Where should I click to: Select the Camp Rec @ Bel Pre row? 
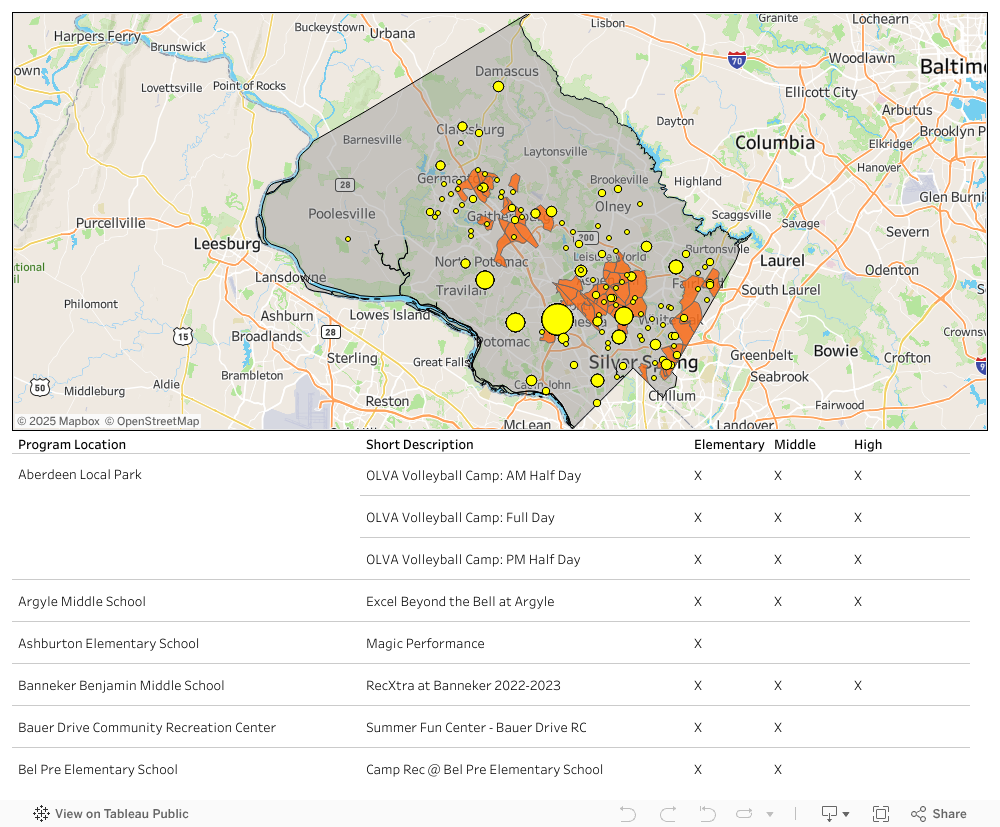pyautogui.click(x=484, y=769)
